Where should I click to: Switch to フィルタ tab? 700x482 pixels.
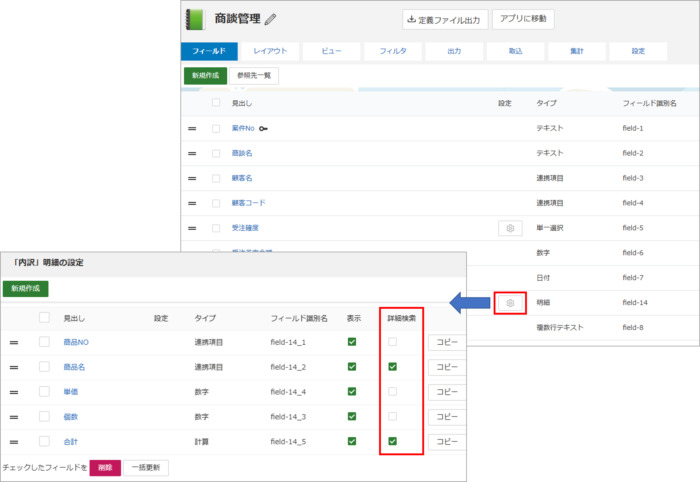pyautogui.click(x=393, y=51)
